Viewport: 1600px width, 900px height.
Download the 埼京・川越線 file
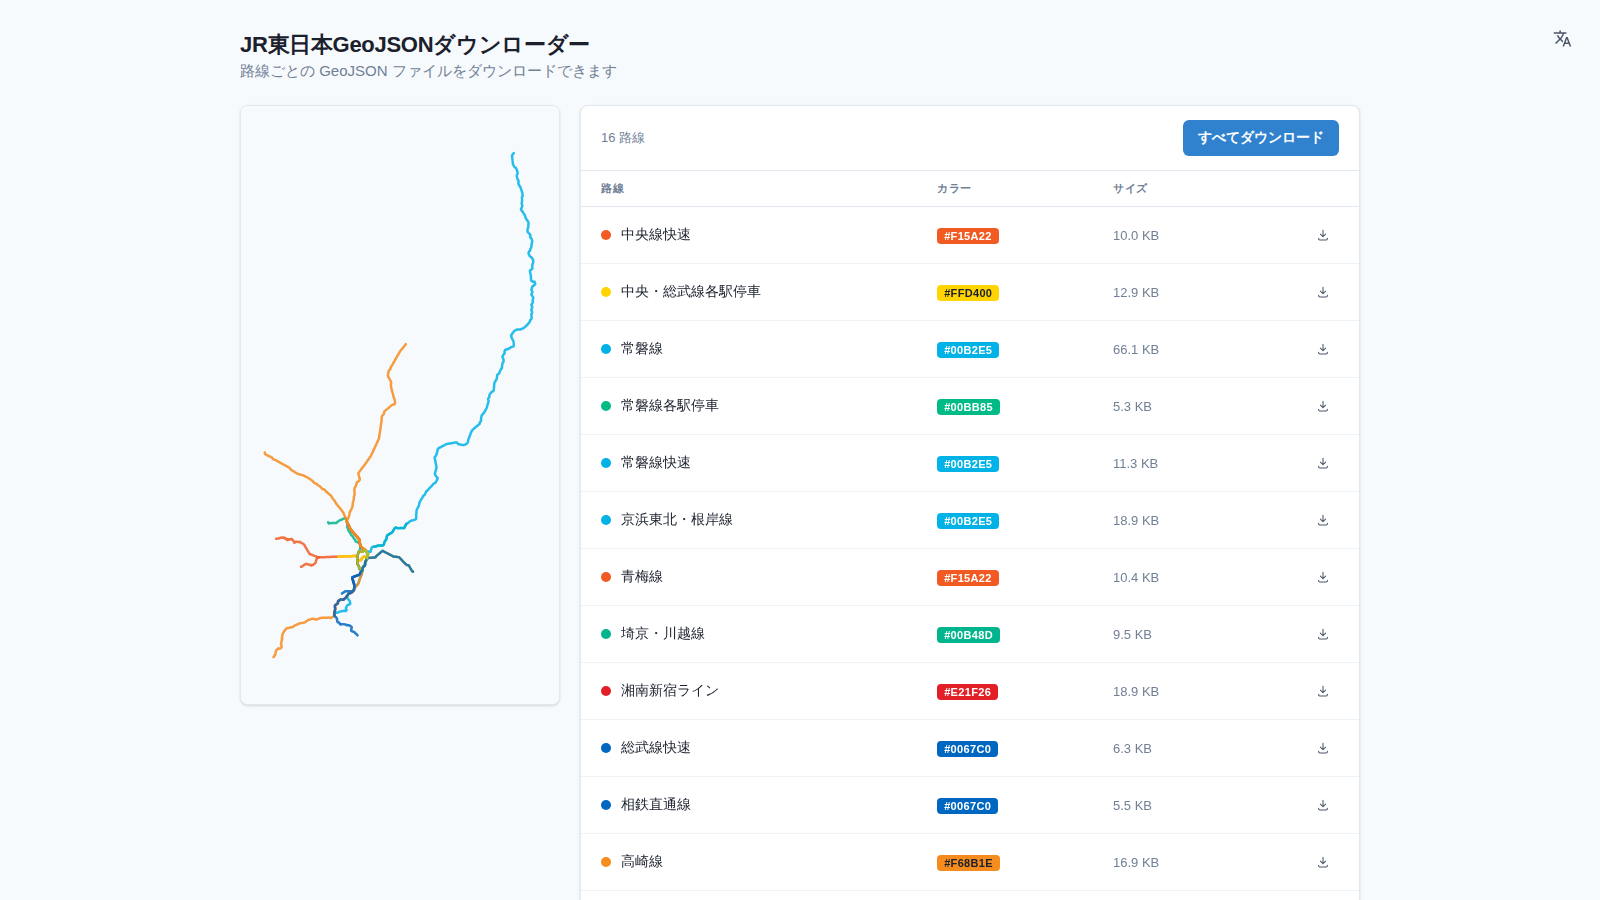click(x=1323, y=634)
